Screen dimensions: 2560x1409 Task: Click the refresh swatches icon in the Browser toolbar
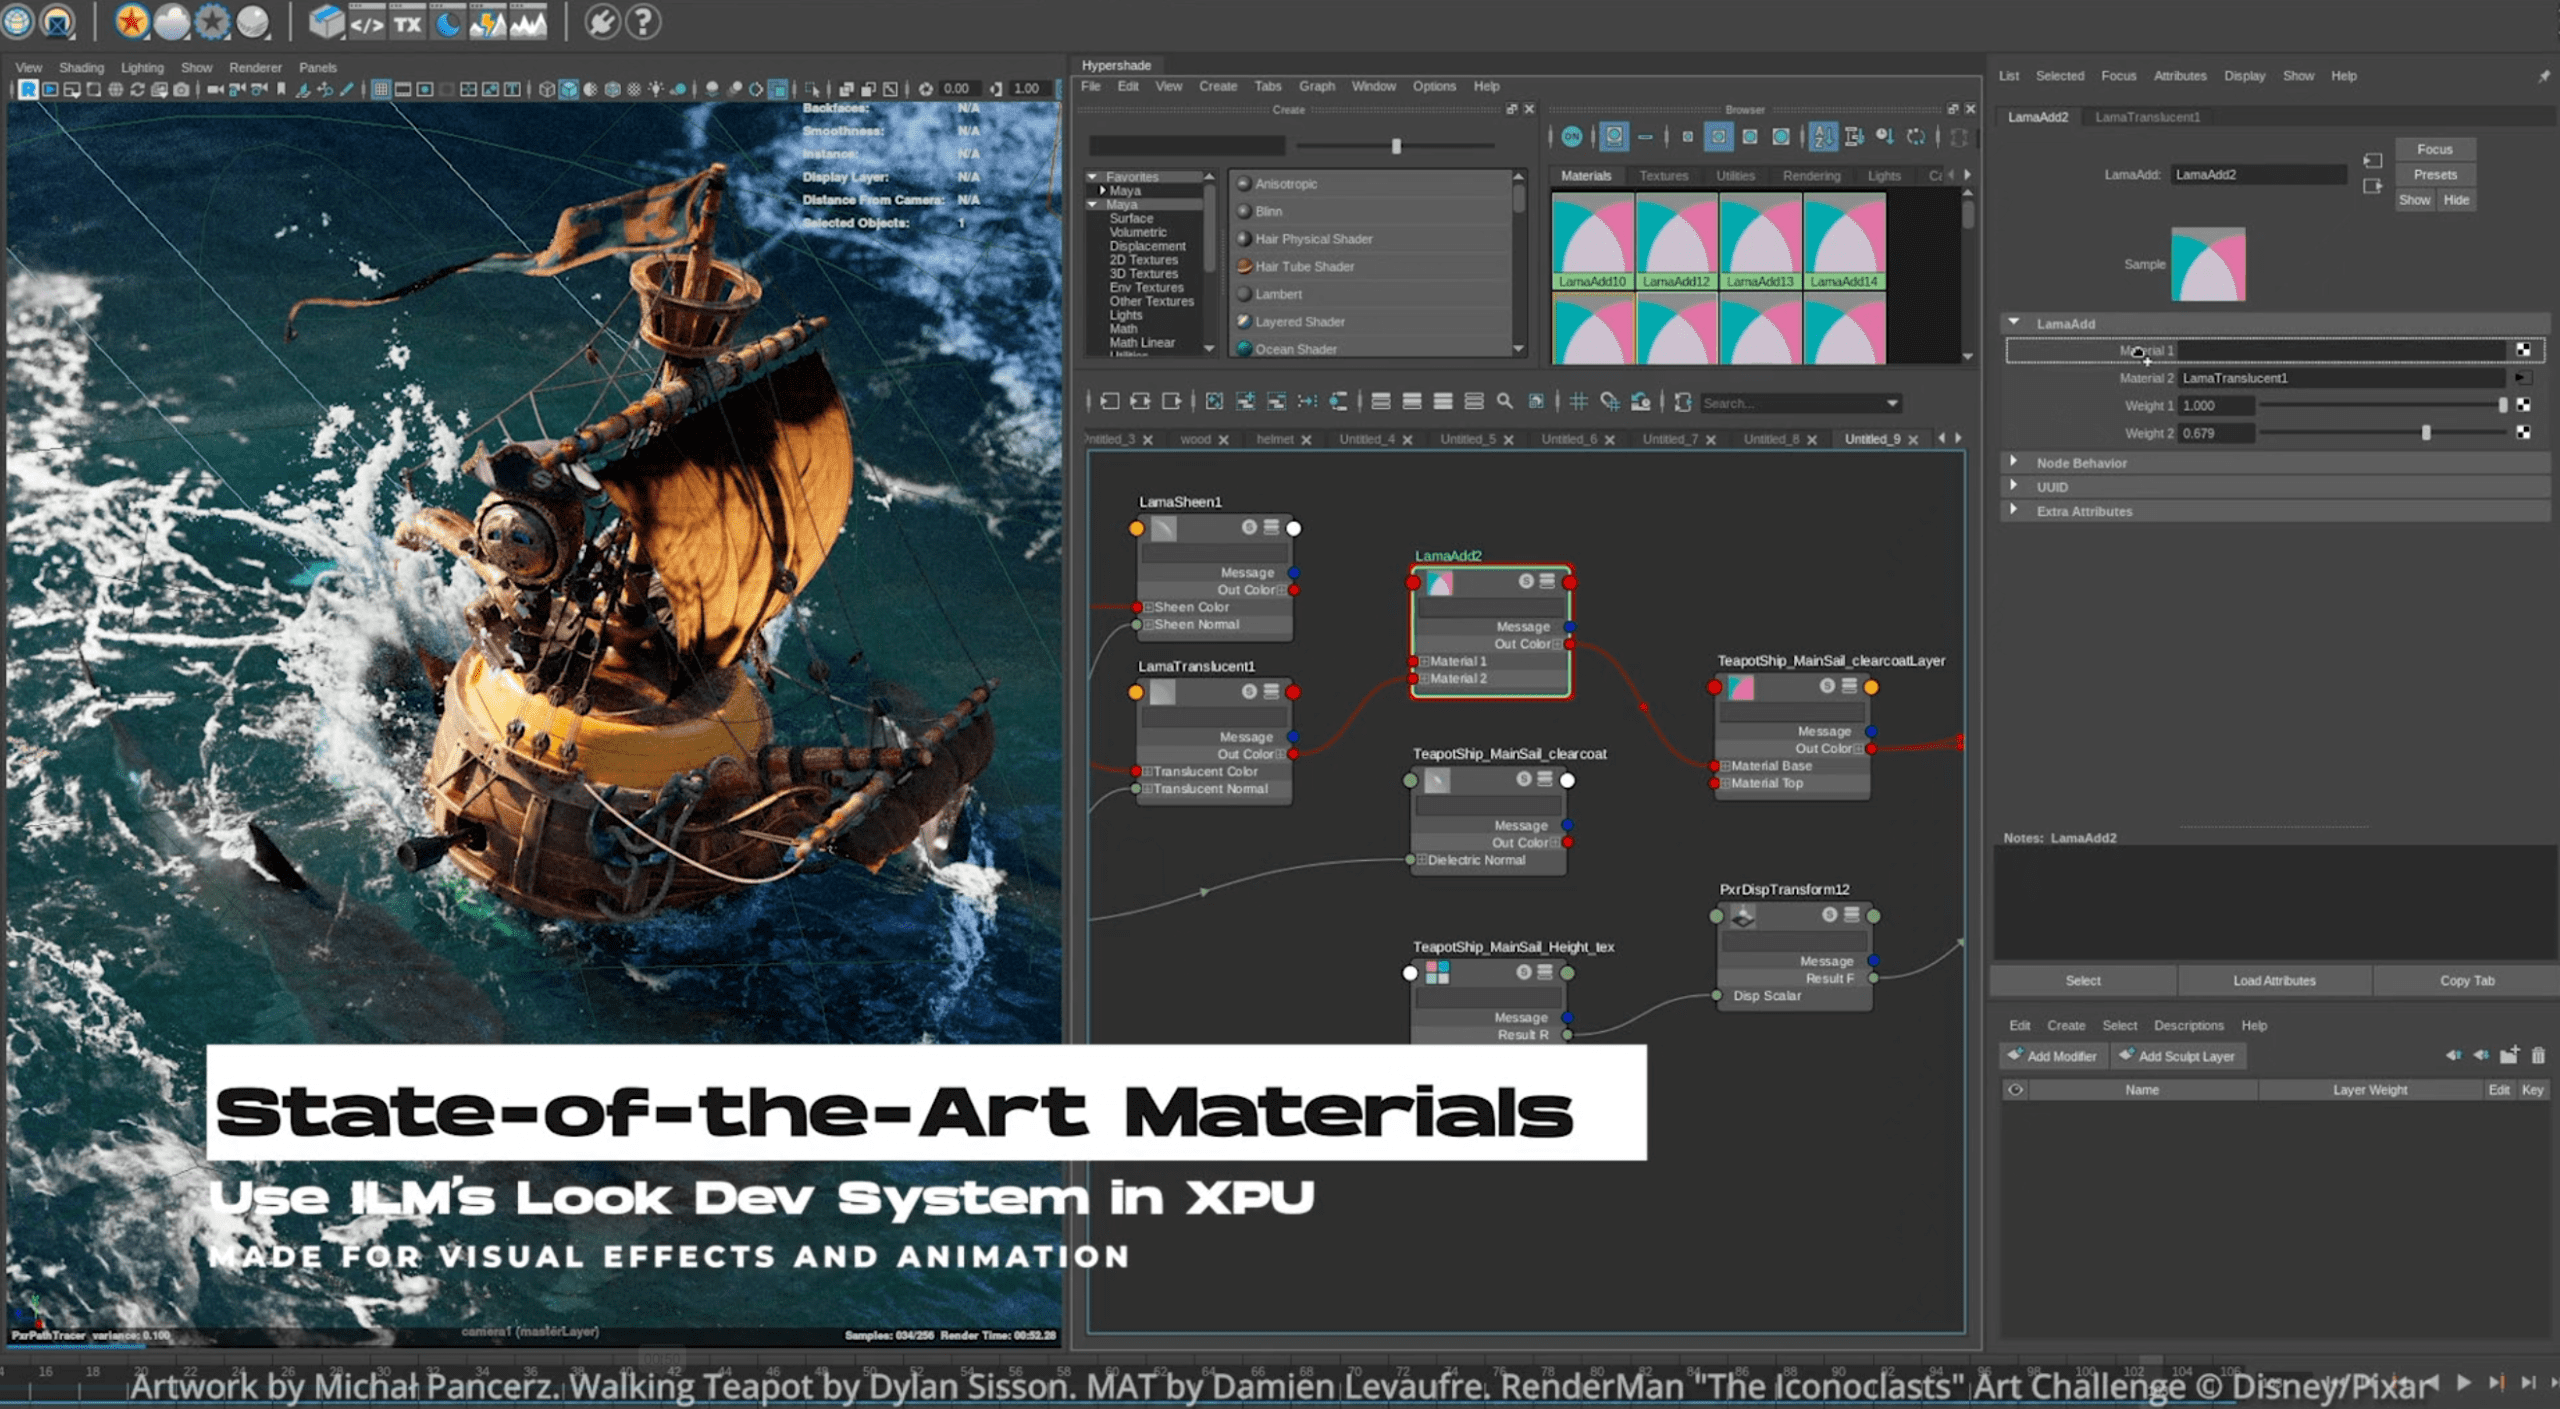coord(1916,138)
